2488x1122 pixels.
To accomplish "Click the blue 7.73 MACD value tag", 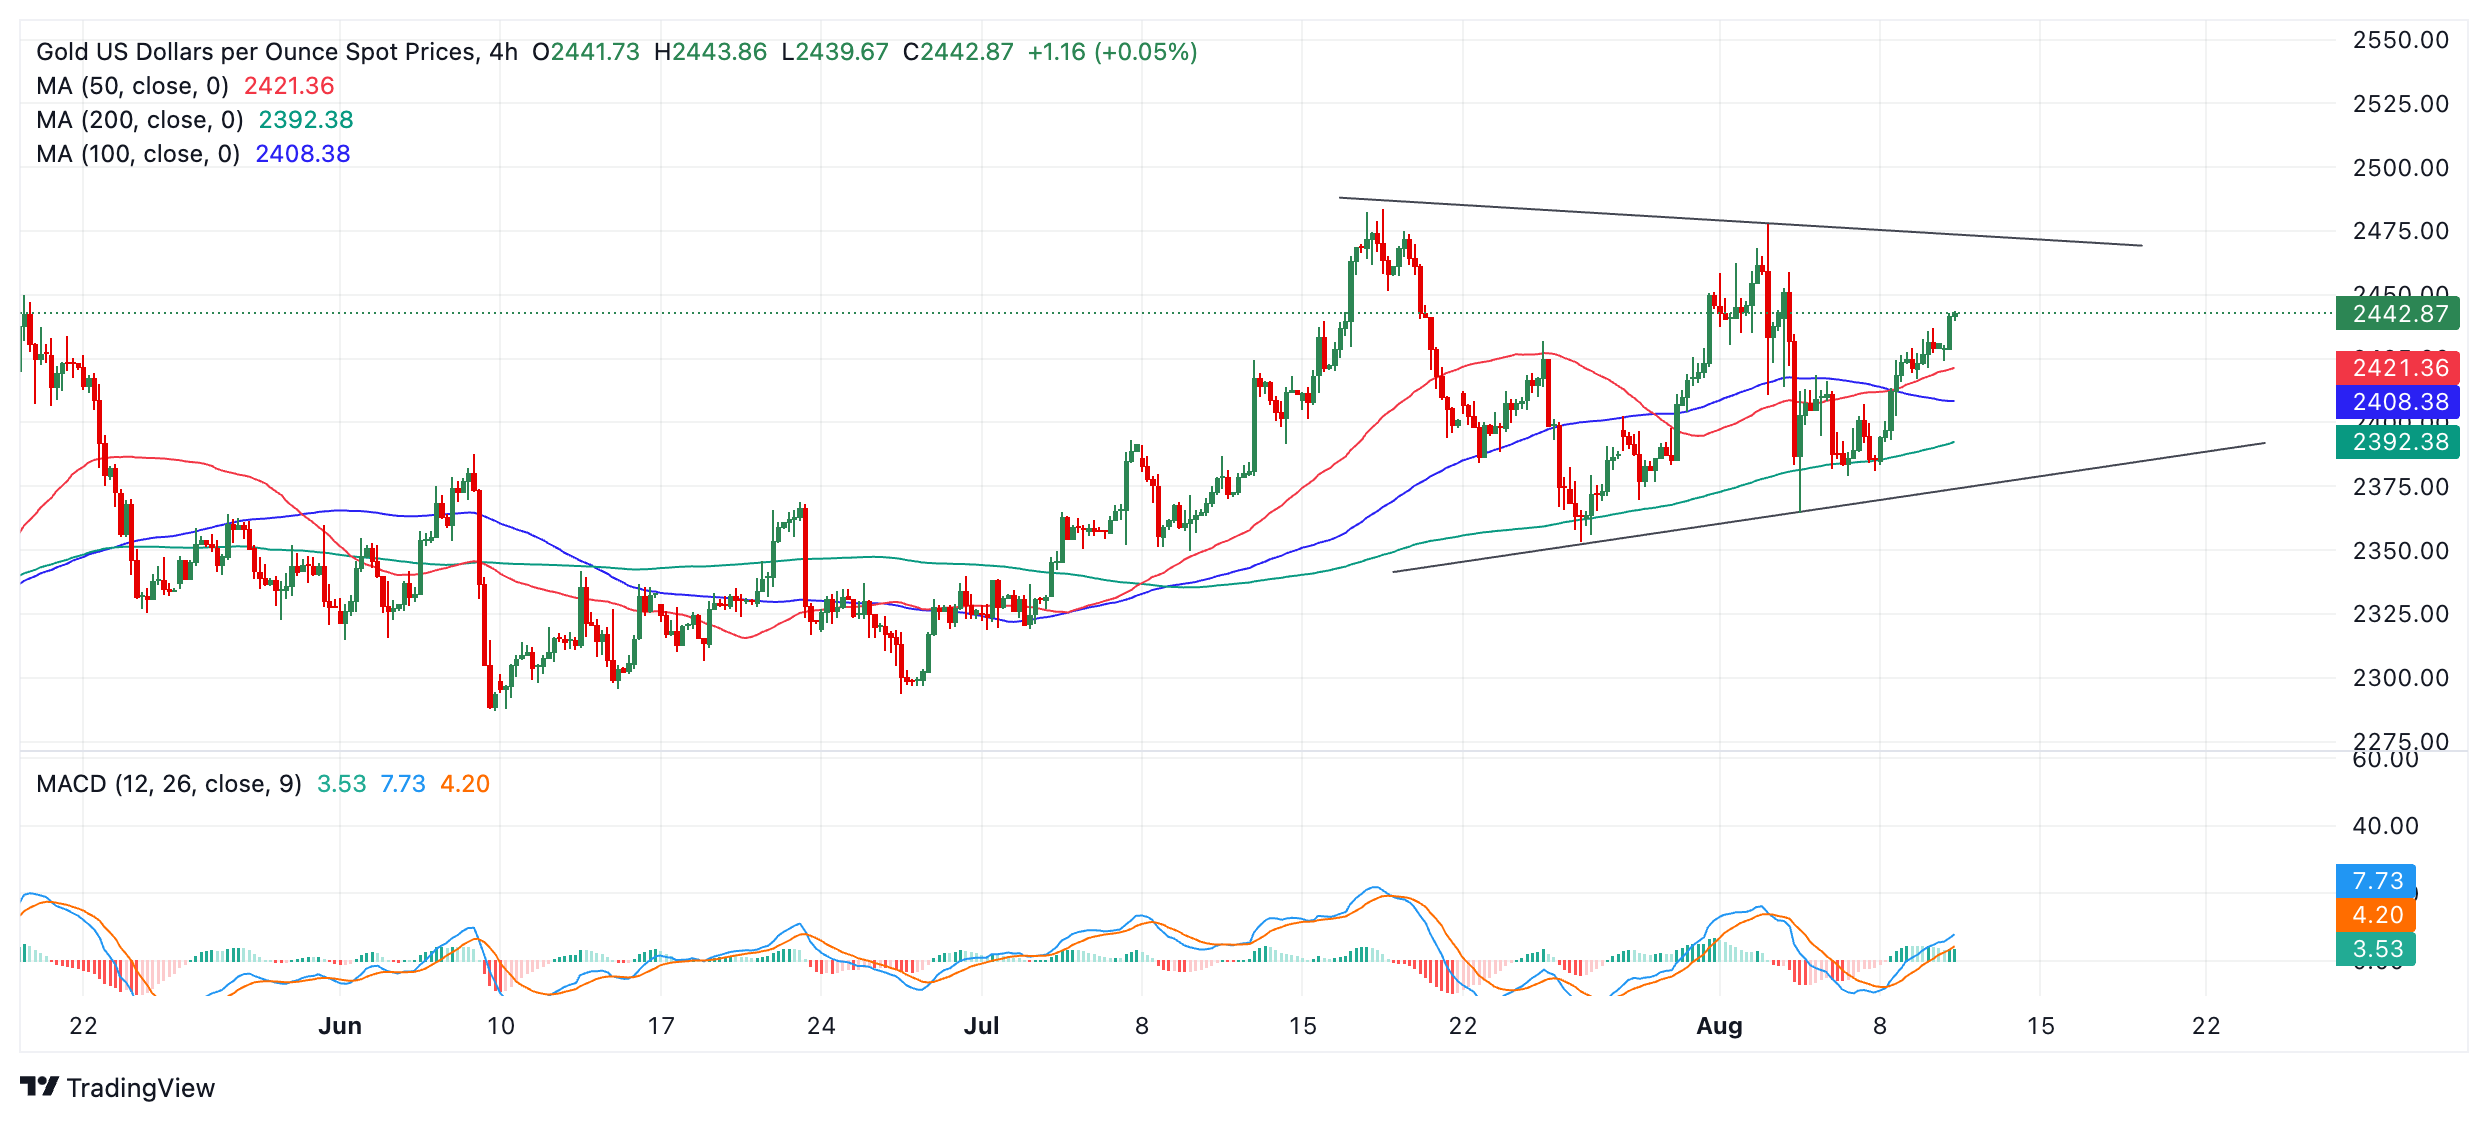I will pyautogui.click(x=2375, y=881).
